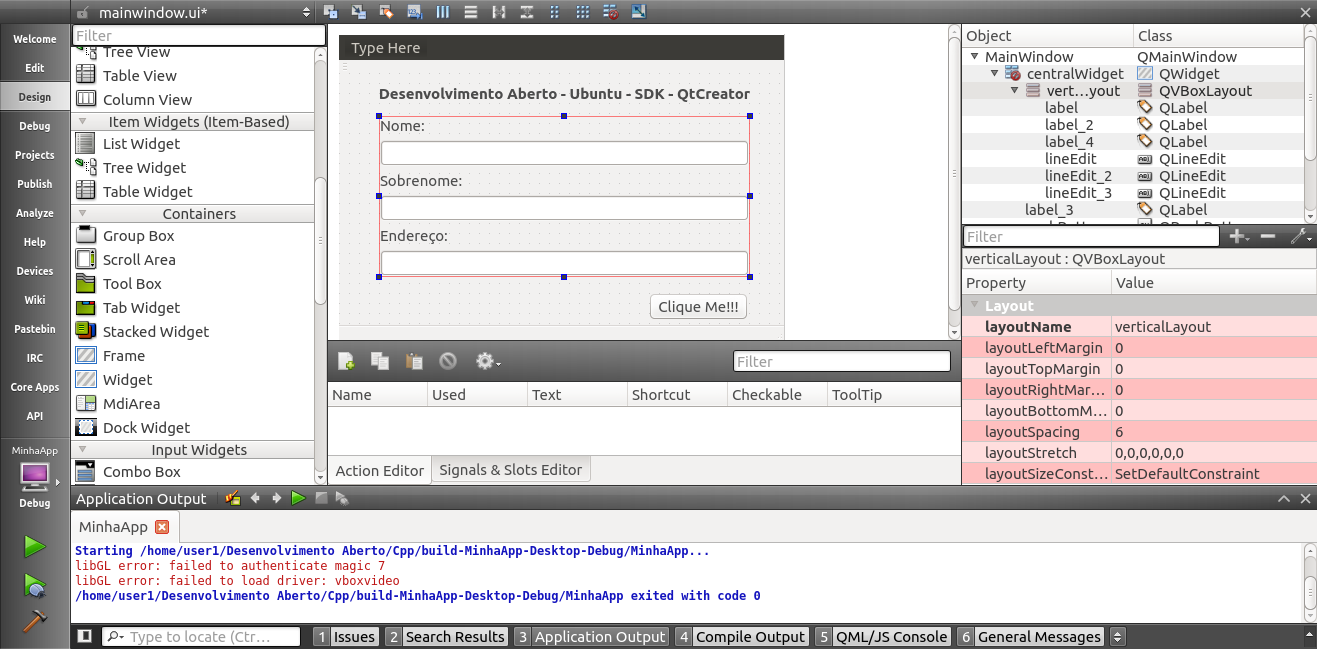This screenshot has height=649, width=1317.
Task: Click the Lay Out Horizontally toolbar icon
Action: coord(442,12)
